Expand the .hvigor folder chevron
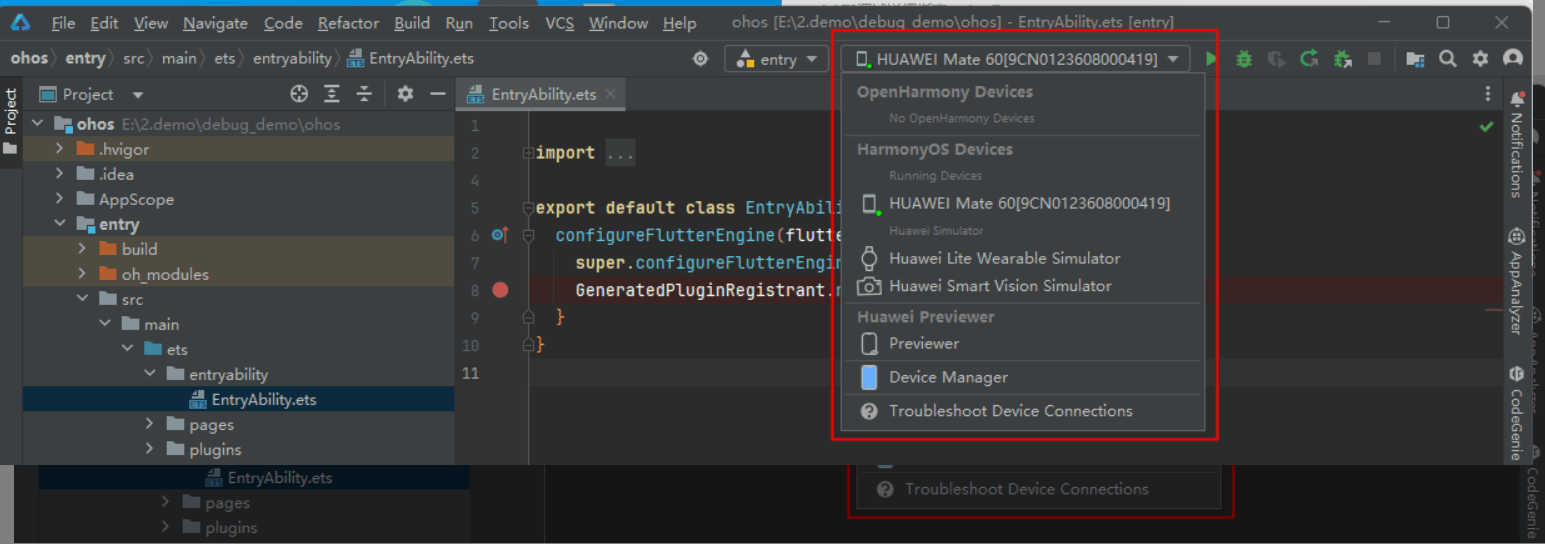This screenshot has height=544, width=1545. point(60,149)
